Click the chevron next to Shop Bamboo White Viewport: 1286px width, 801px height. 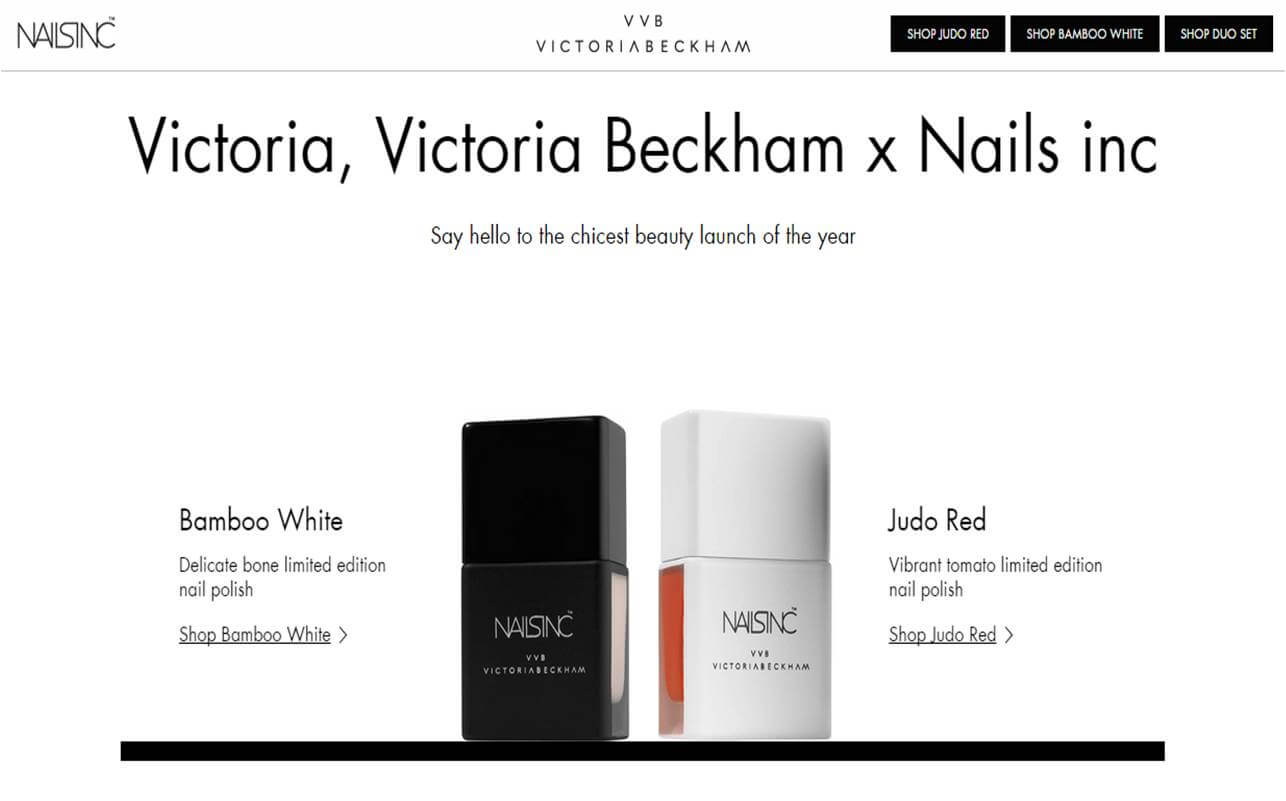[343, 634]
